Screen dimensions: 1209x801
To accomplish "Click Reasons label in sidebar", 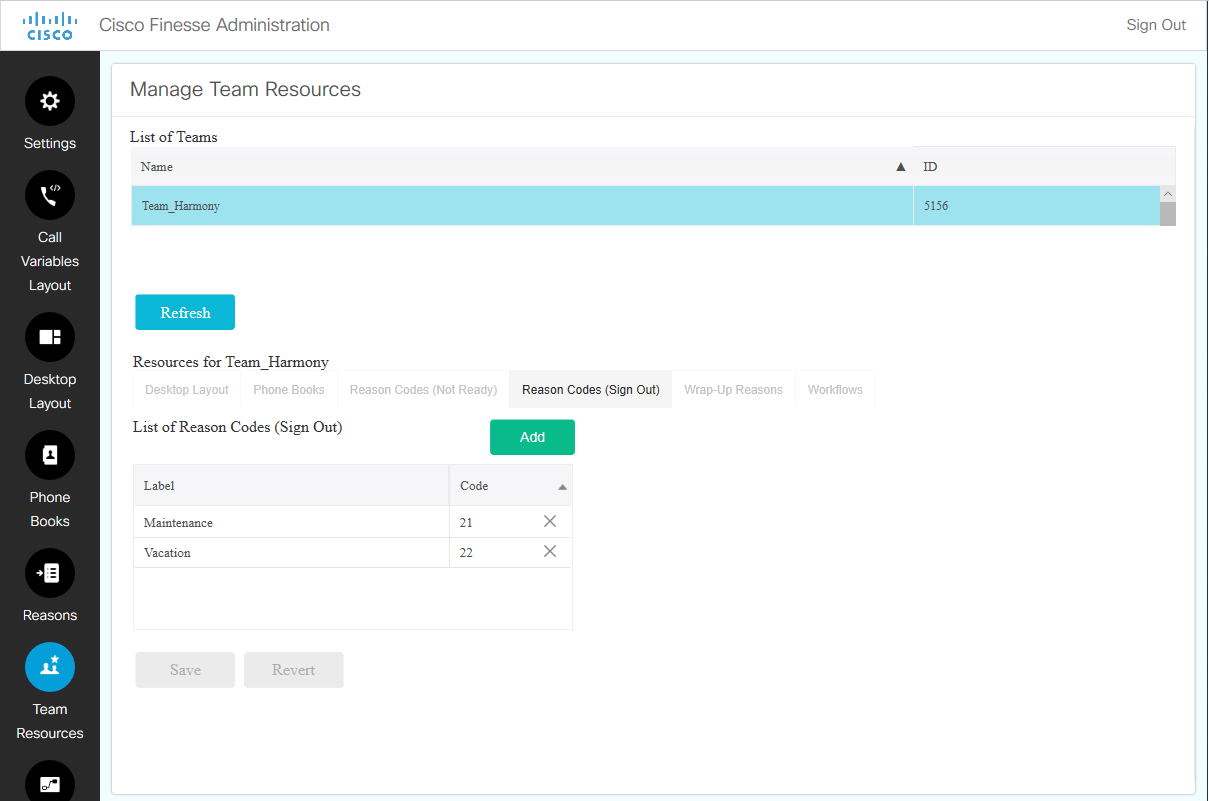I will pos(50,615).
